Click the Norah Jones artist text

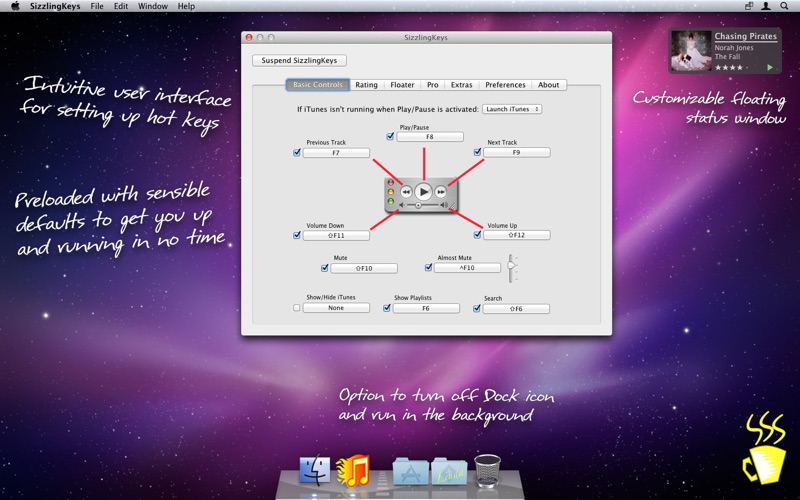734,47
